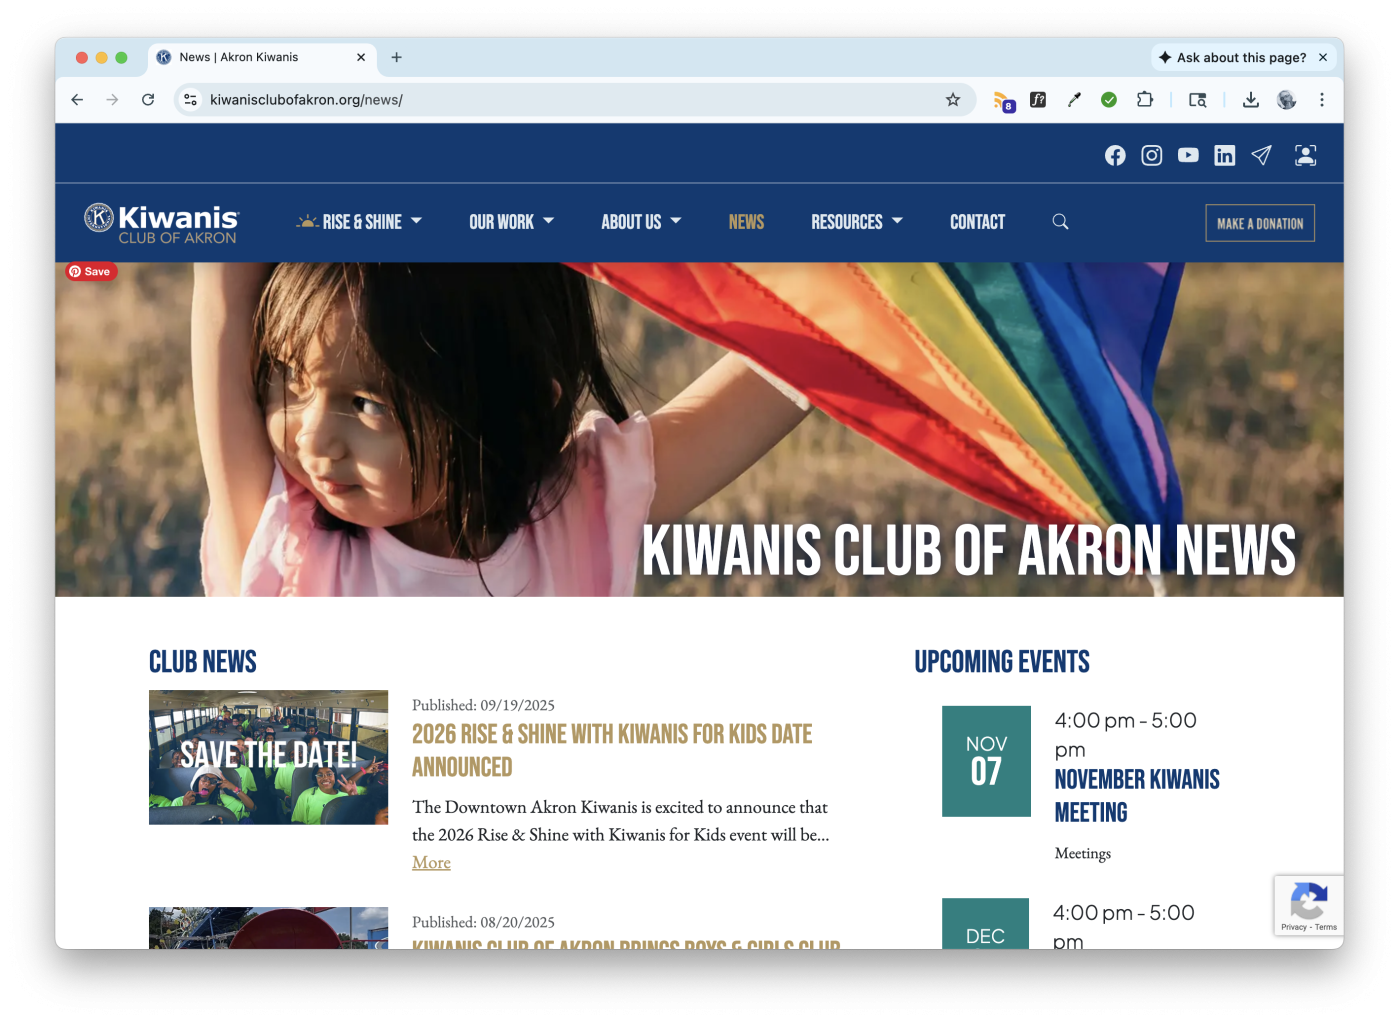Click the site search magnifier icon
Screen dimensions: 1399x1022
click(1060, 222)
